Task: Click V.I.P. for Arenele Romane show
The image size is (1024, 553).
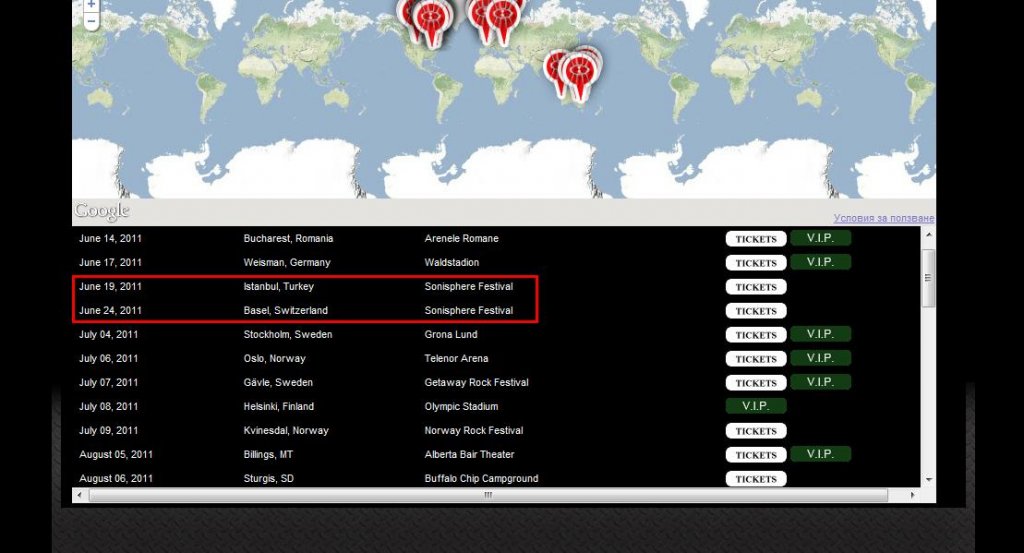Action: 820,238
